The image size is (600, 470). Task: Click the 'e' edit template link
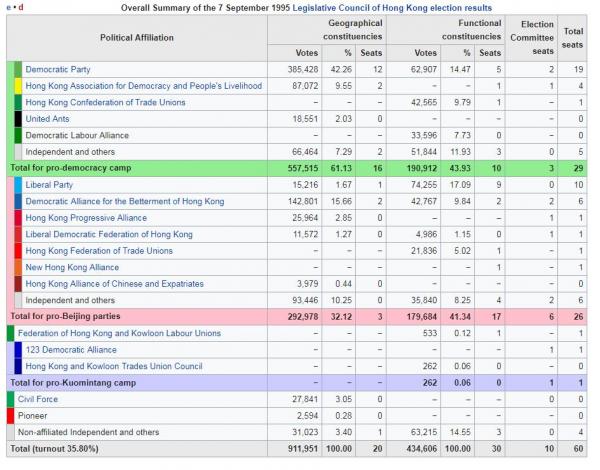[x=9, y=7]
